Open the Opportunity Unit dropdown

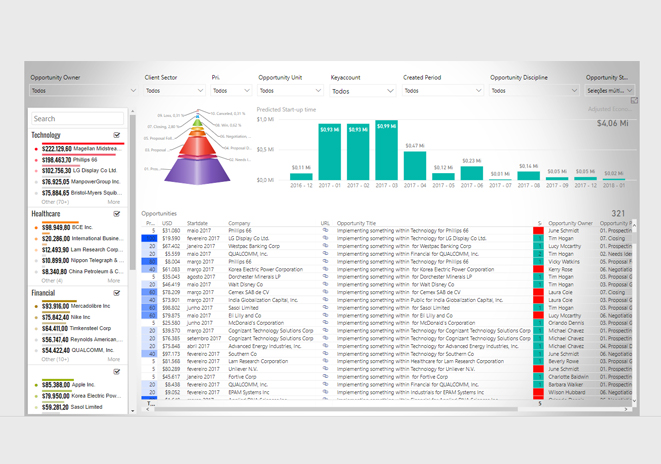pyautogui.click(x=290, y=90)
